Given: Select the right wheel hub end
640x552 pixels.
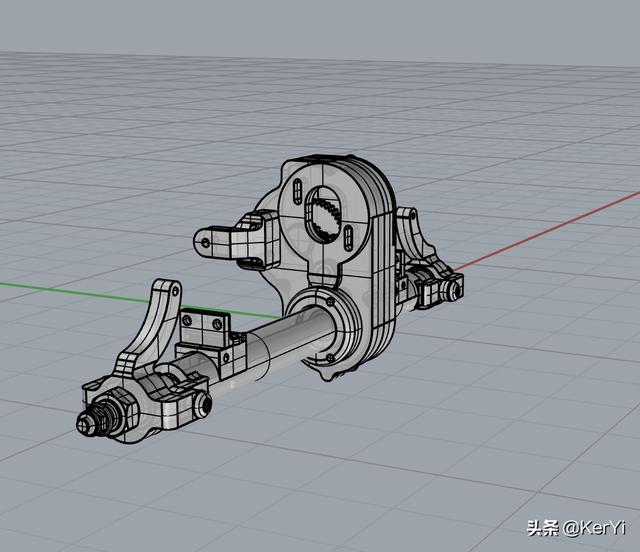Looking at the screenshot, I should pos(454,289).
